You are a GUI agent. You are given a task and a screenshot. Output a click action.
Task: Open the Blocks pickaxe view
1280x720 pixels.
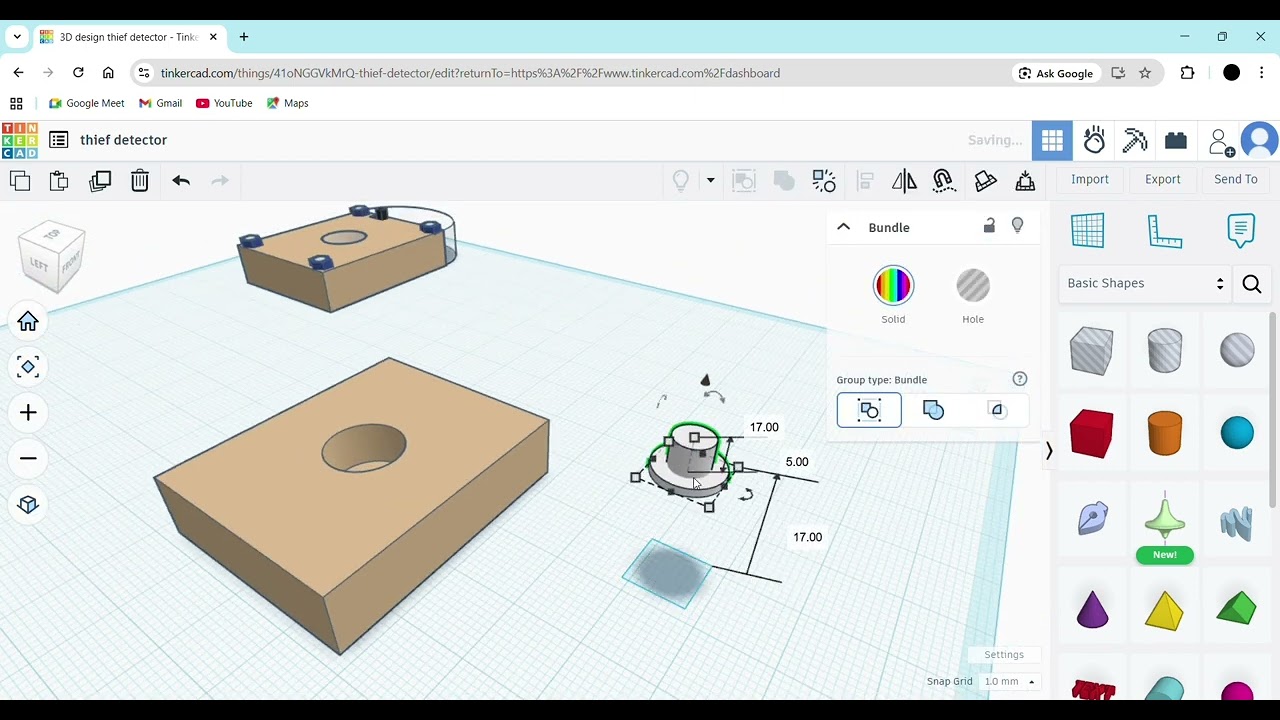(1135, 141)
